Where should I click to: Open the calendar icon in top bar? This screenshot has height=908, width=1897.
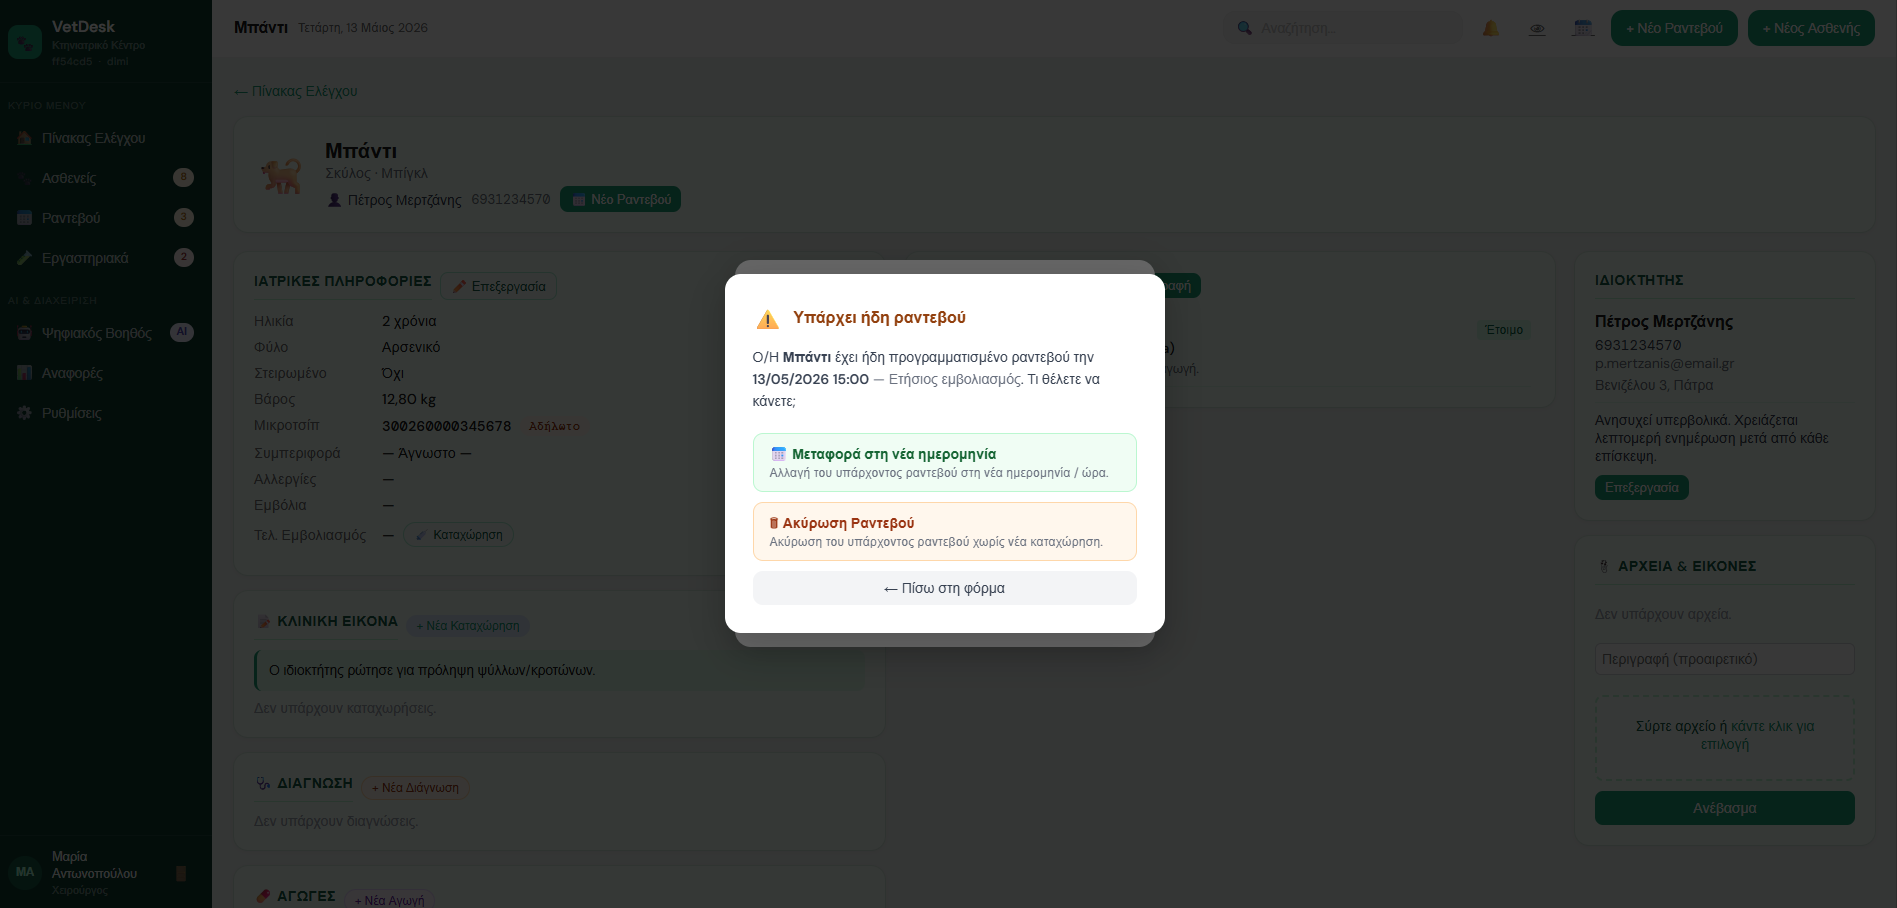click(x=1583, y=28)
